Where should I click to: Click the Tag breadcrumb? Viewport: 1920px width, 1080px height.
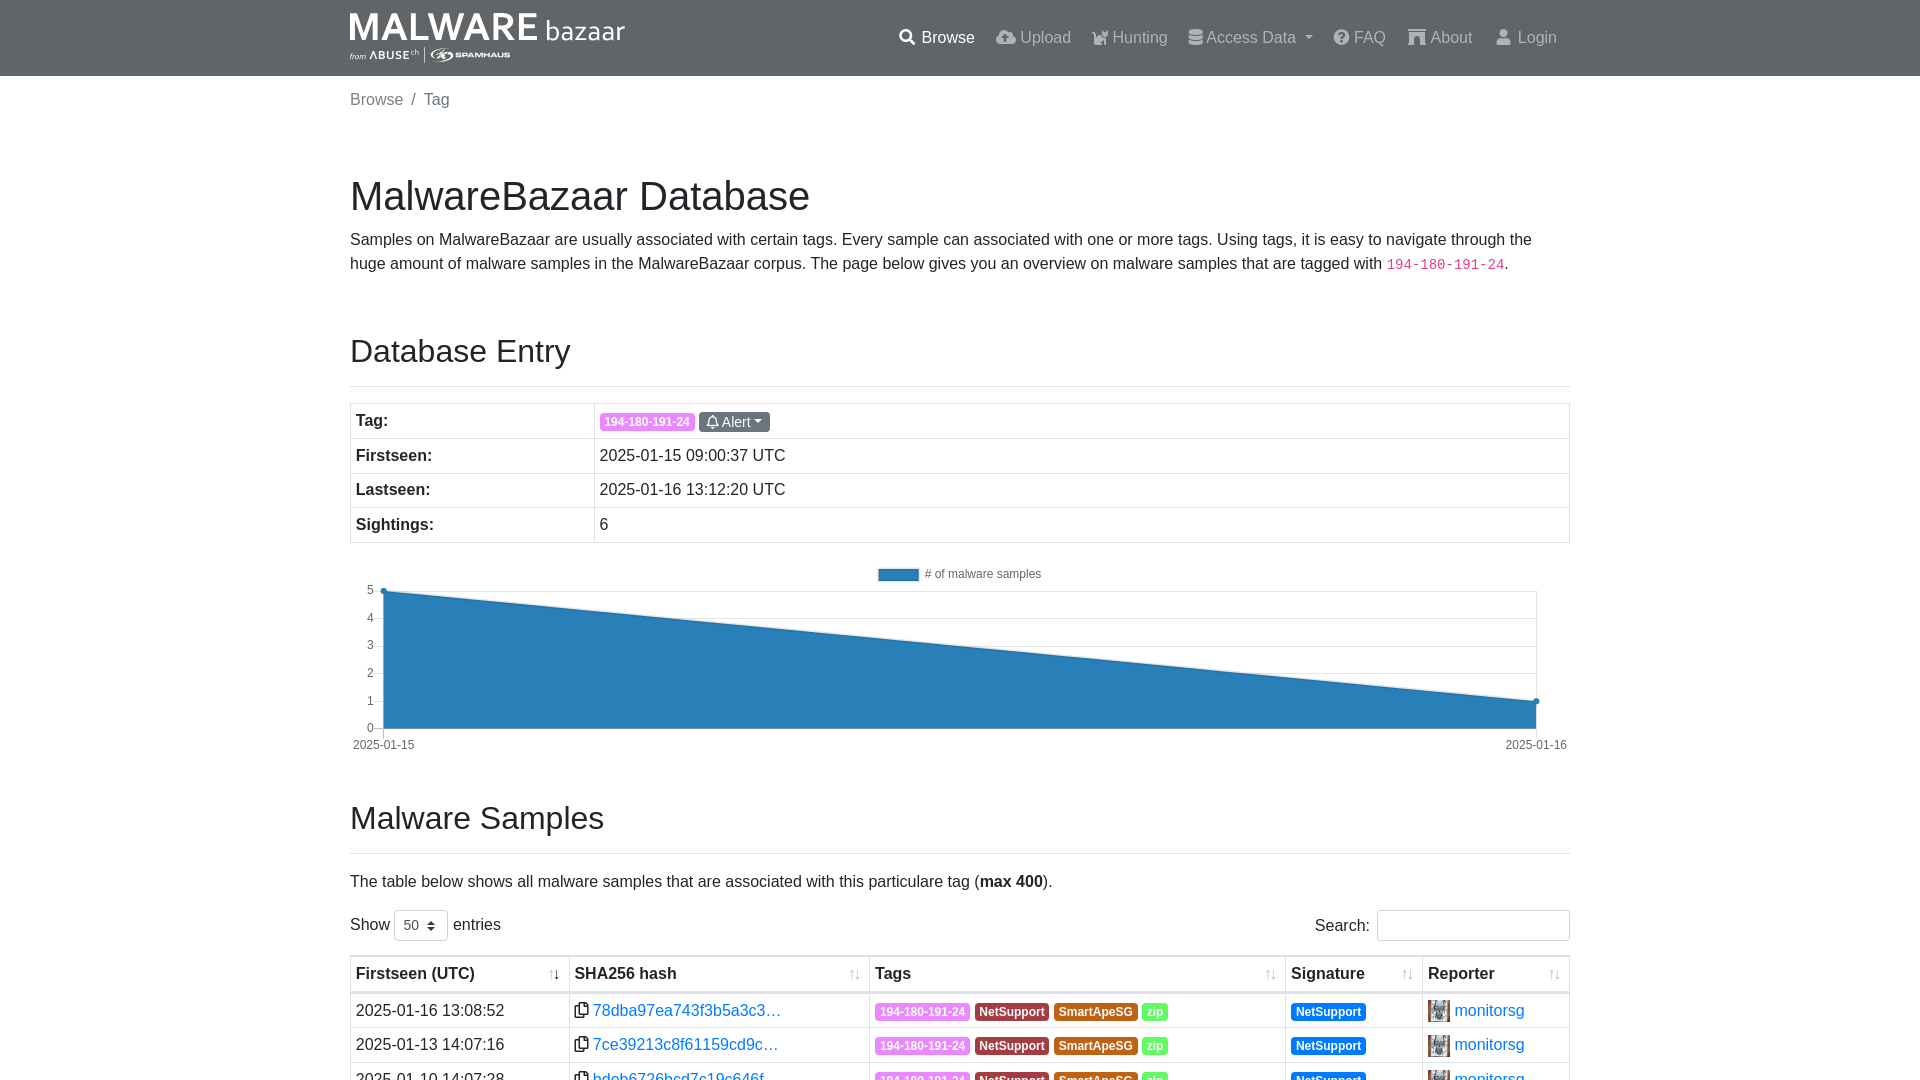[x=436, y=100]
